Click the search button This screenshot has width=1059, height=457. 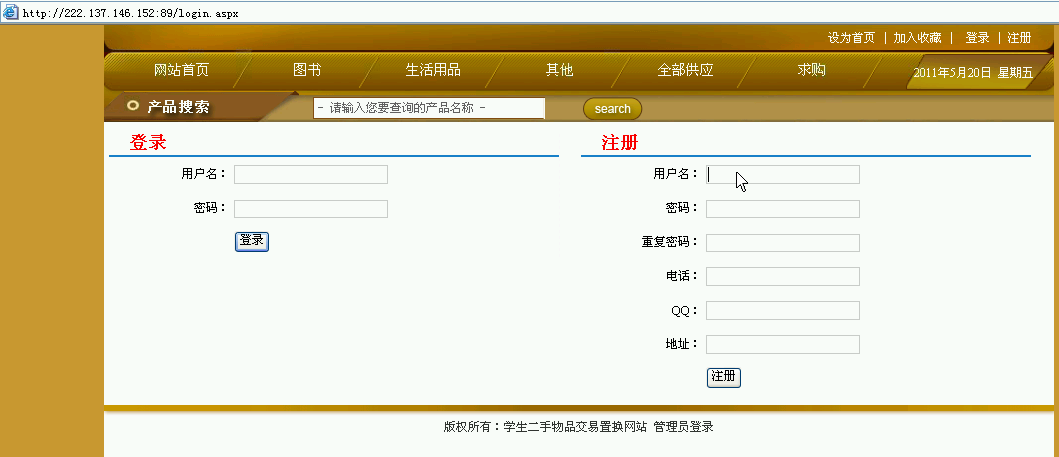[x=612, y=109]
